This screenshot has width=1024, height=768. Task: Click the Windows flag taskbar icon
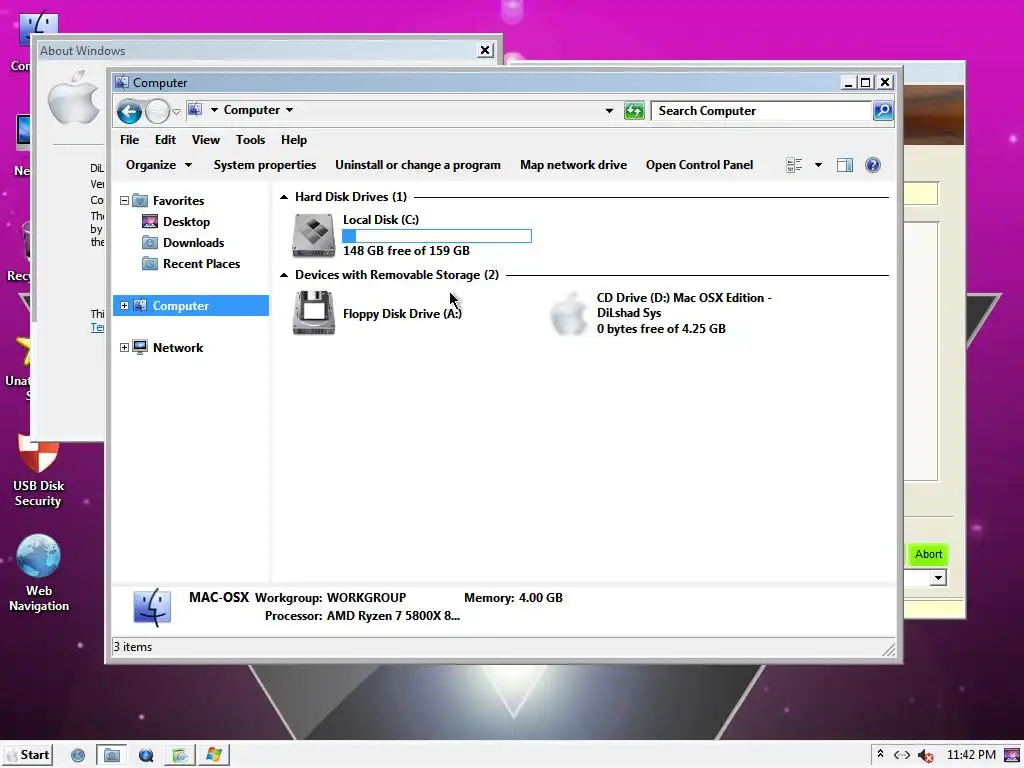click(x=214, y=756)
